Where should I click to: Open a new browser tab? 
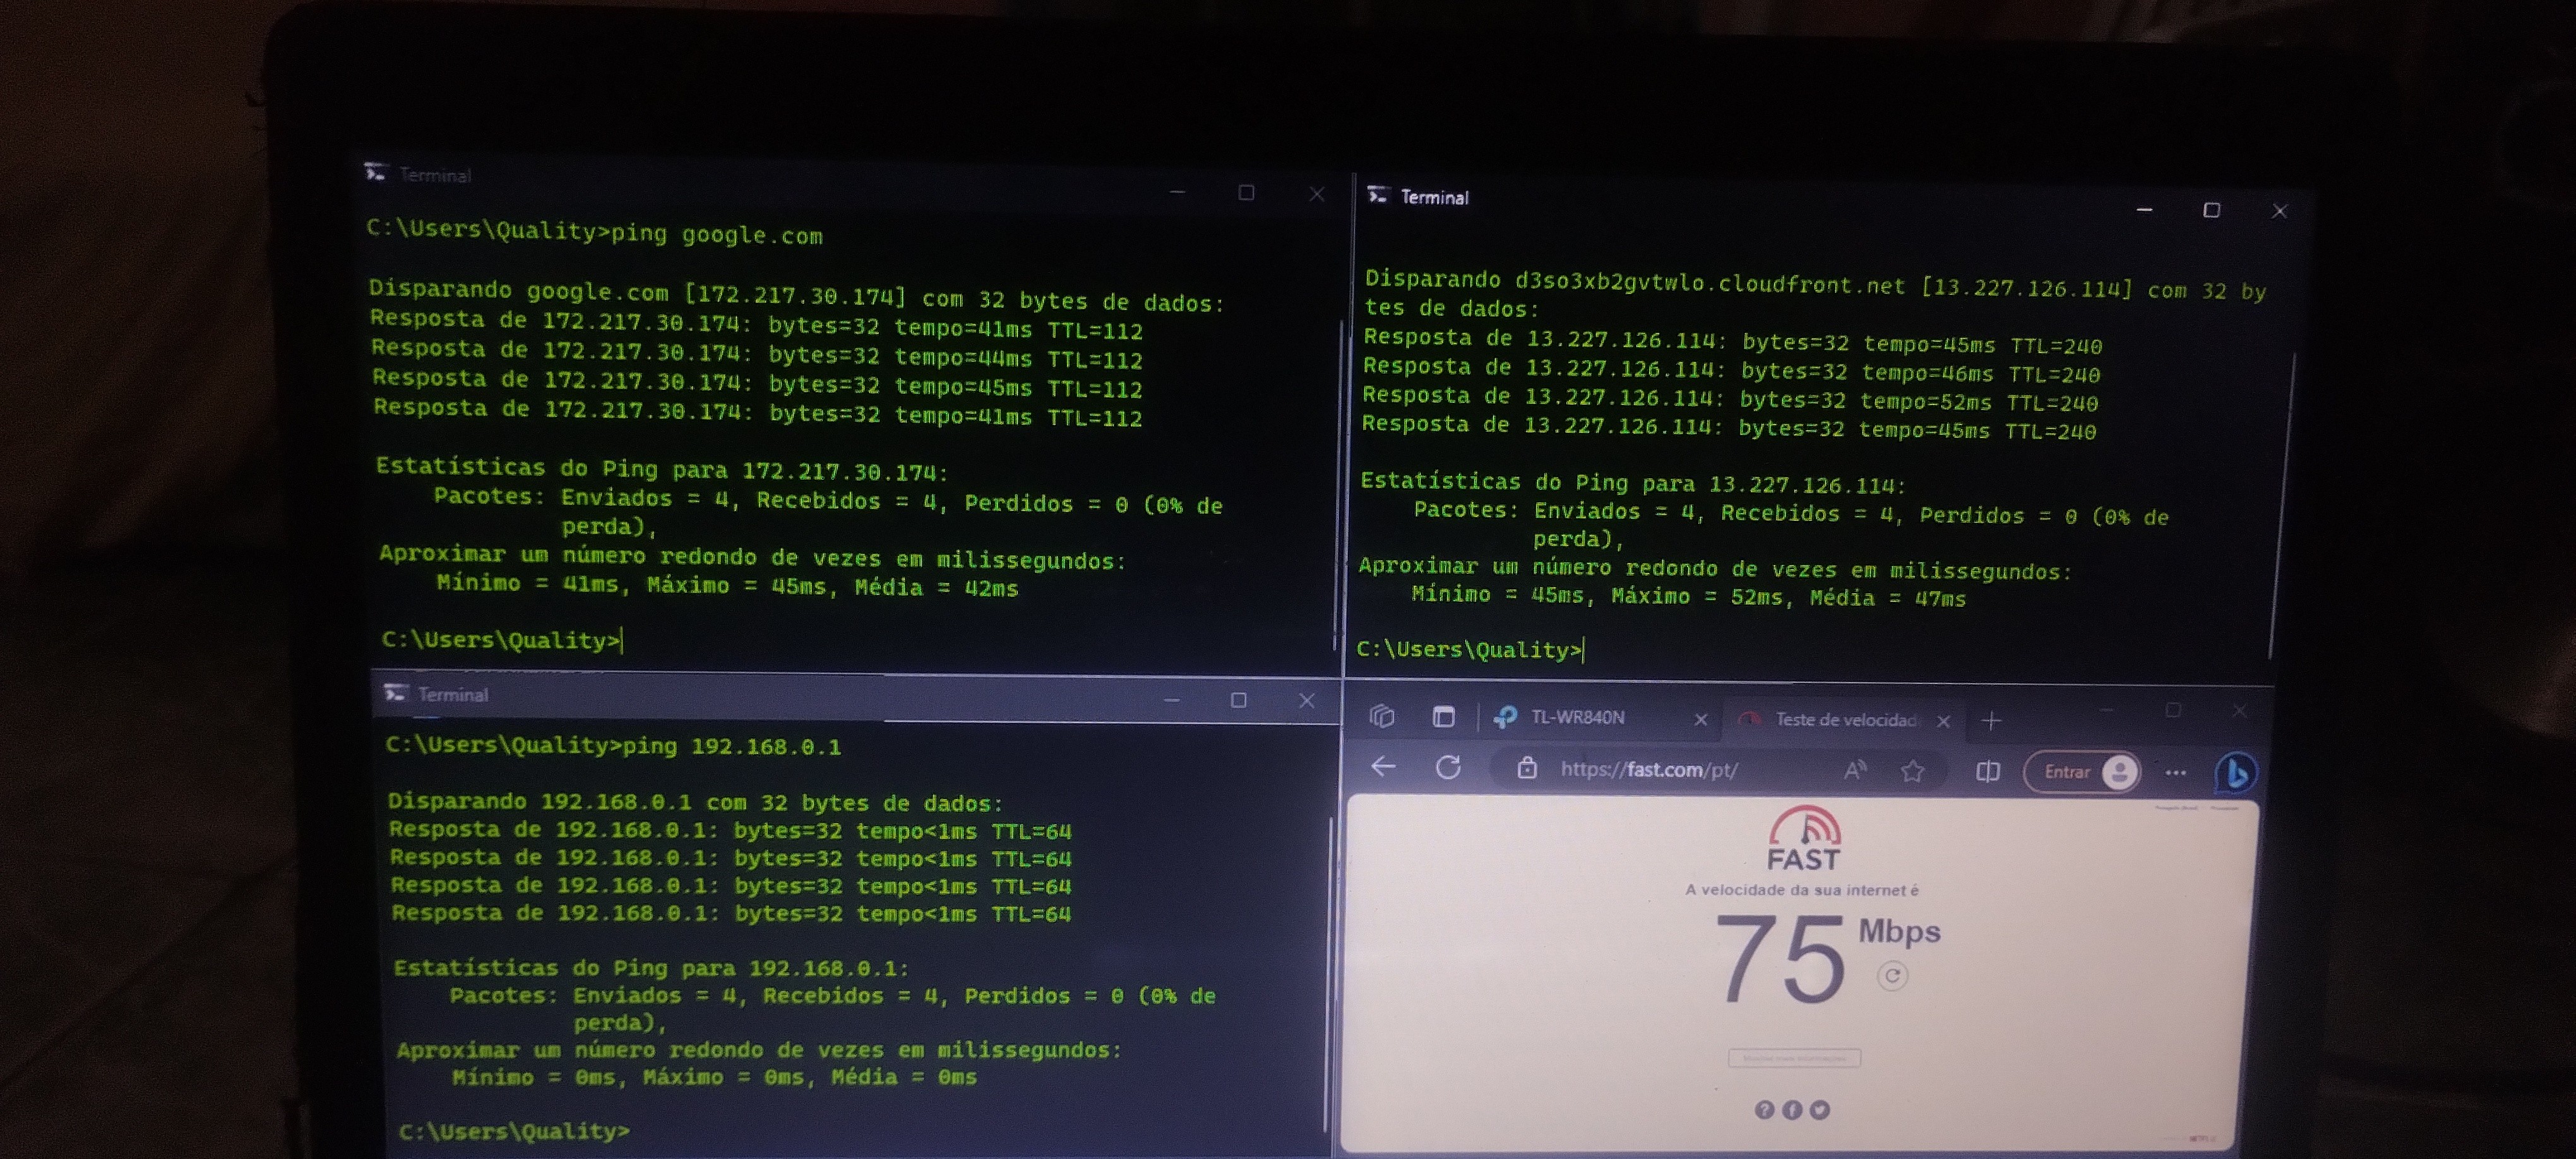1991,721
